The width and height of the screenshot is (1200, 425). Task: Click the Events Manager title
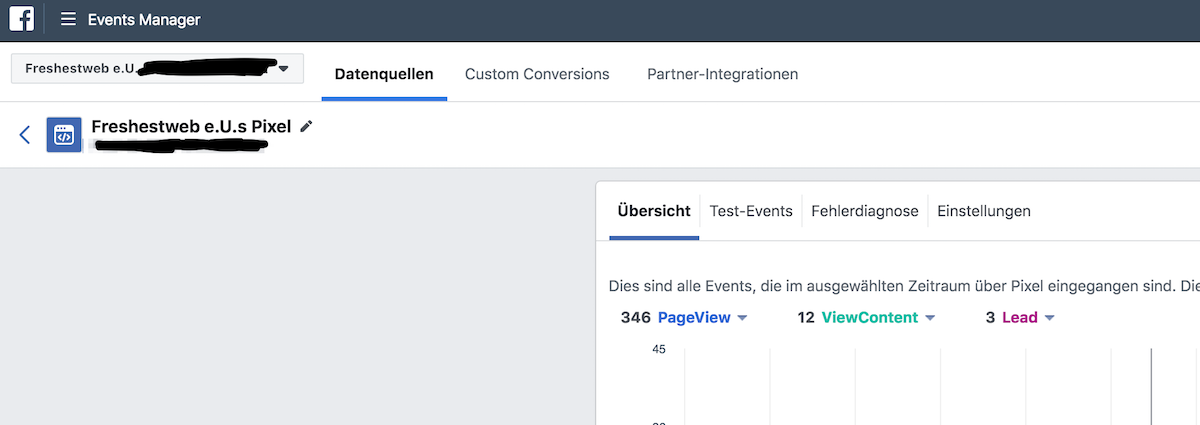pyautogui.click(x=144, y=19)
